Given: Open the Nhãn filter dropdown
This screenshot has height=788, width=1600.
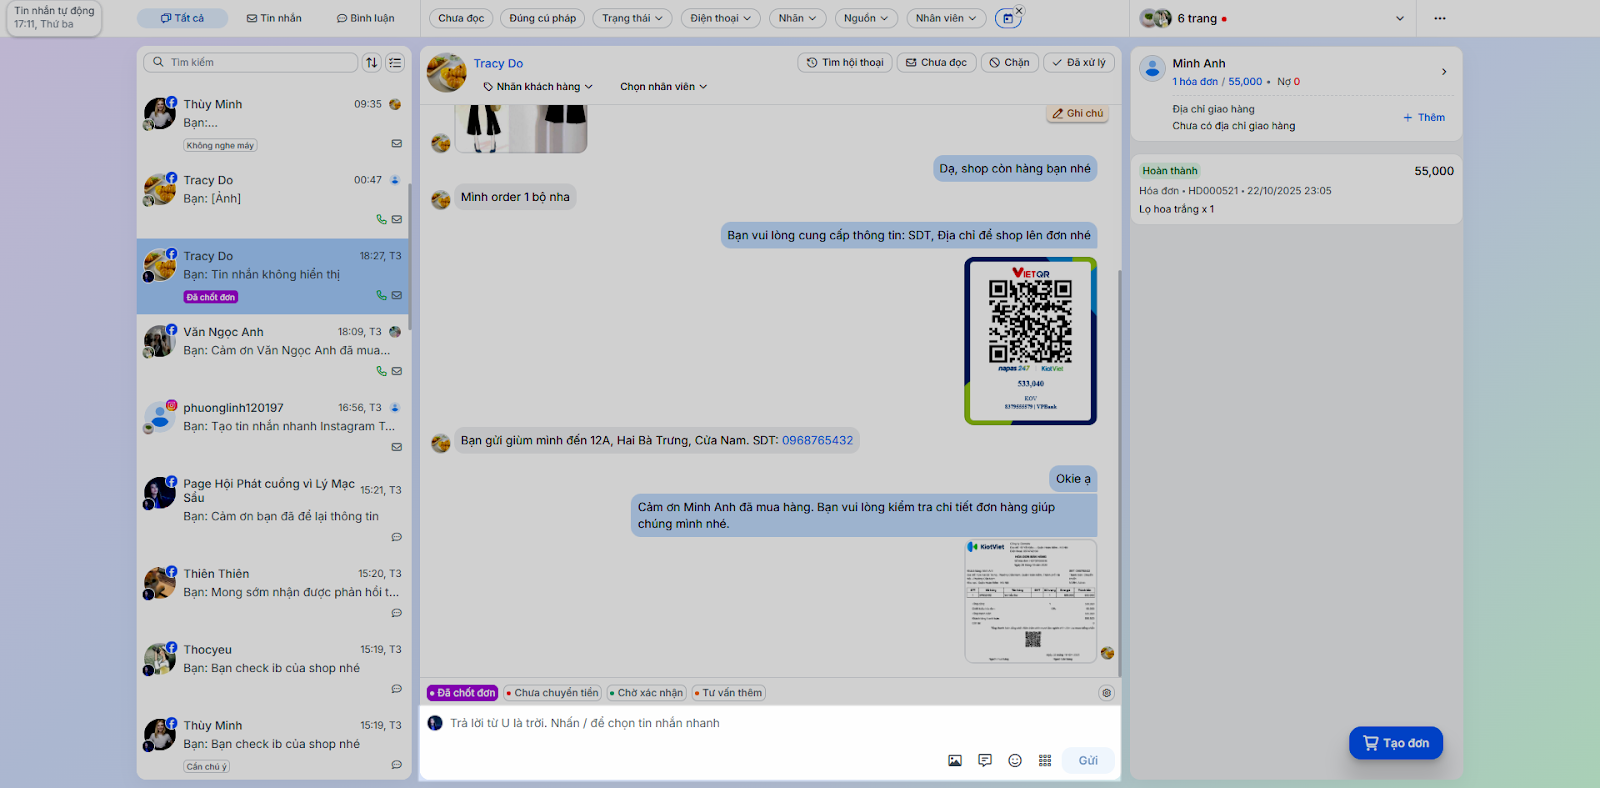Looking at the screenshot, I should click(x=797, y=18).
